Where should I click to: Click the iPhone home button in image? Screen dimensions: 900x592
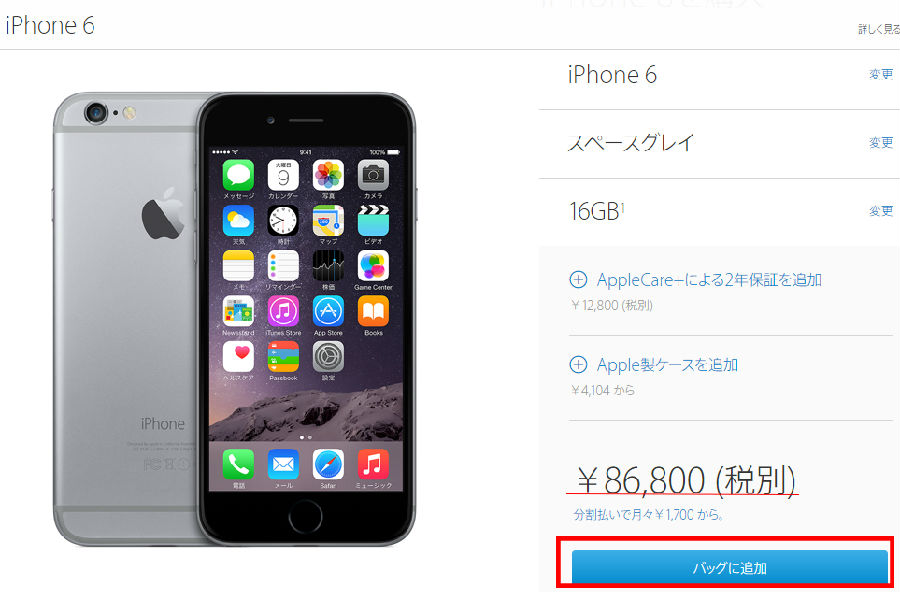pos(305,517)
